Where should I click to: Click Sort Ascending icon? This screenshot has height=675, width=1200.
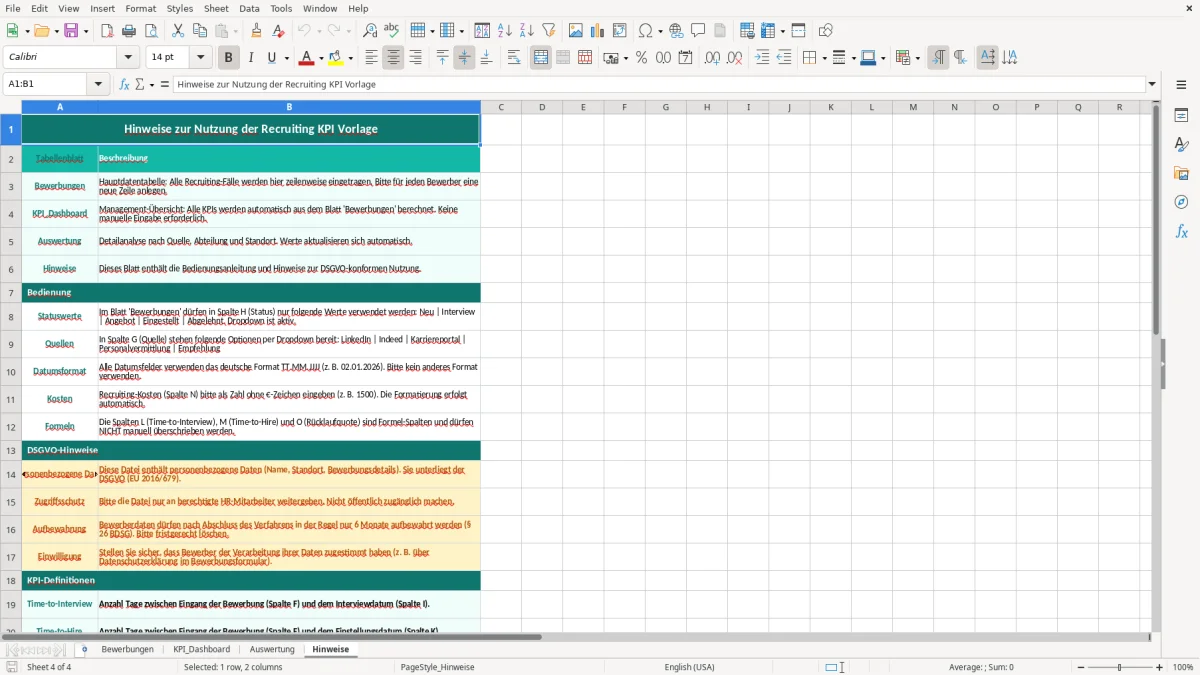coord(505,31)
